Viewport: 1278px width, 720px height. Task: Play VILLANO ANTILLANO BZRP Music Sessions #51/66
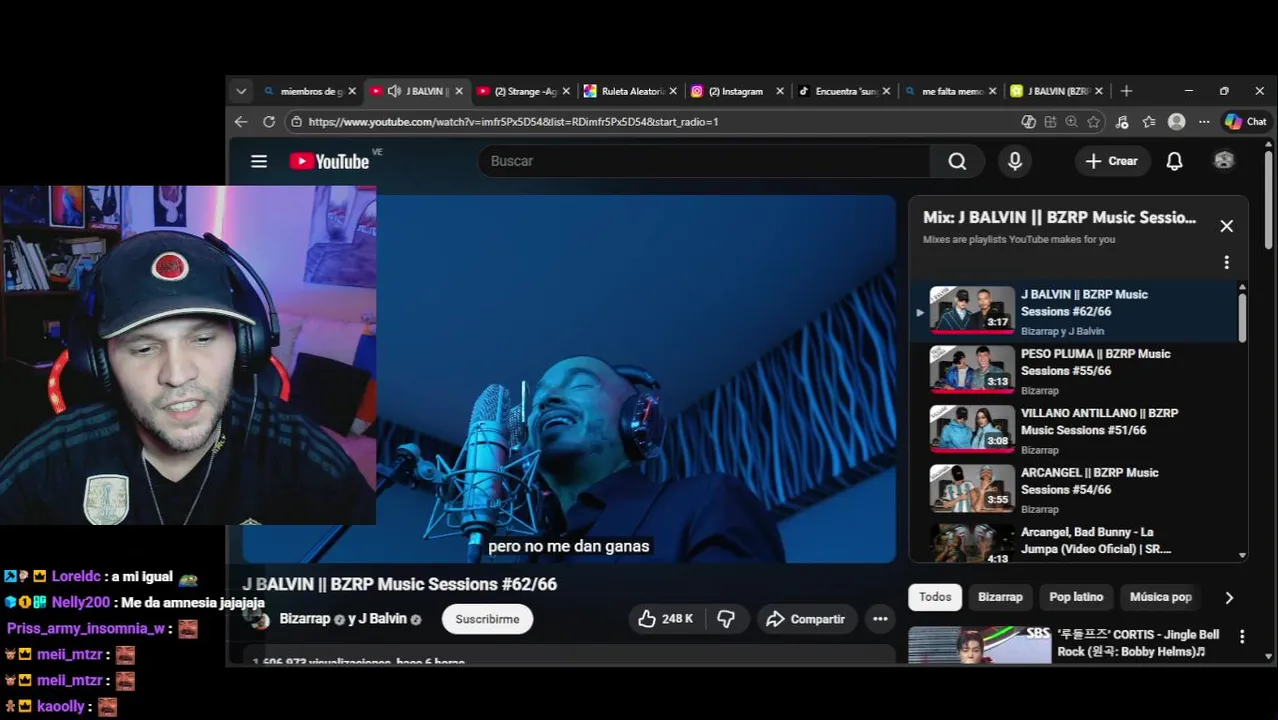1075,430
